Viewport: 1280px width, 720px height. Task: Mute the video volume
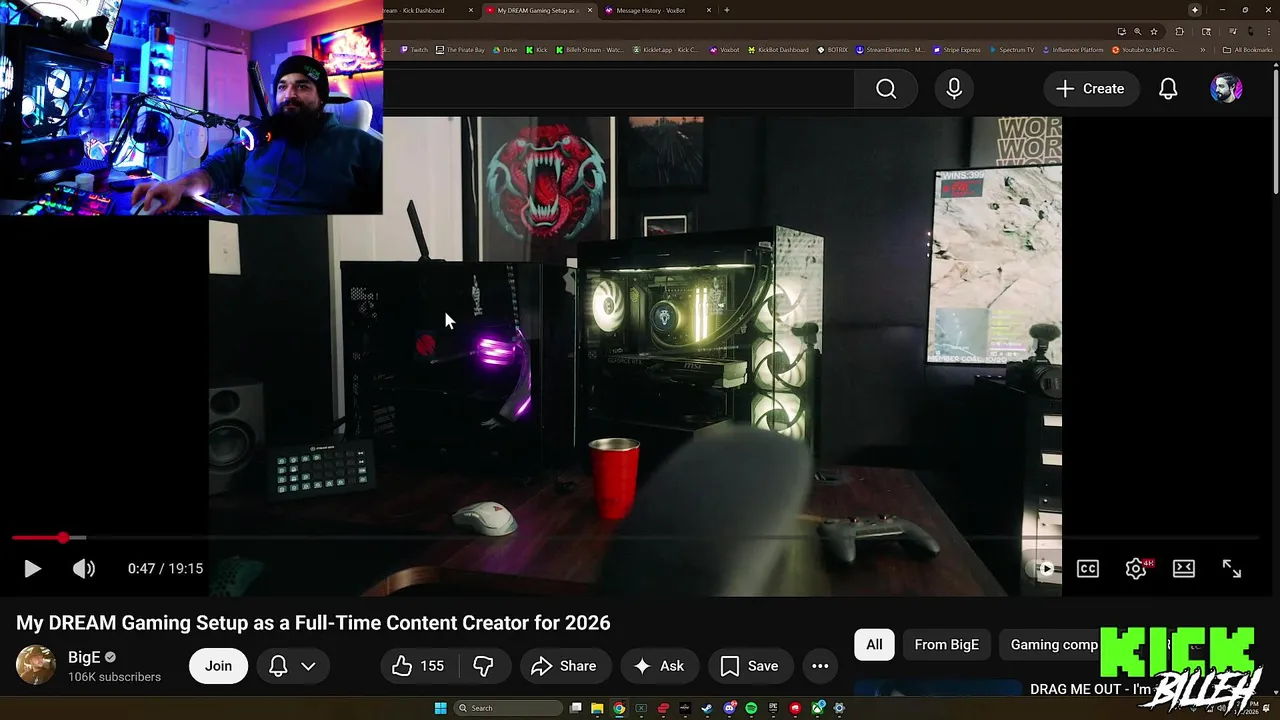coord(84,568)
